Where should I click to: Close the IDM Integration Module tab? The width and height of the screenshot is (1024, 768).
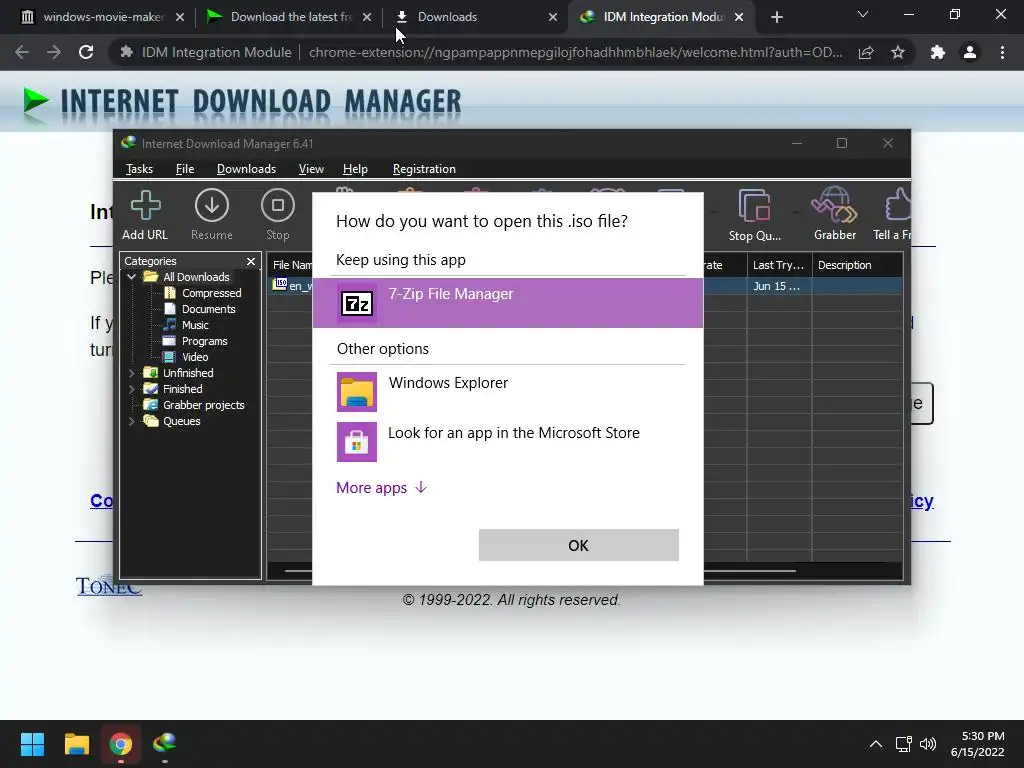[739, 17]
